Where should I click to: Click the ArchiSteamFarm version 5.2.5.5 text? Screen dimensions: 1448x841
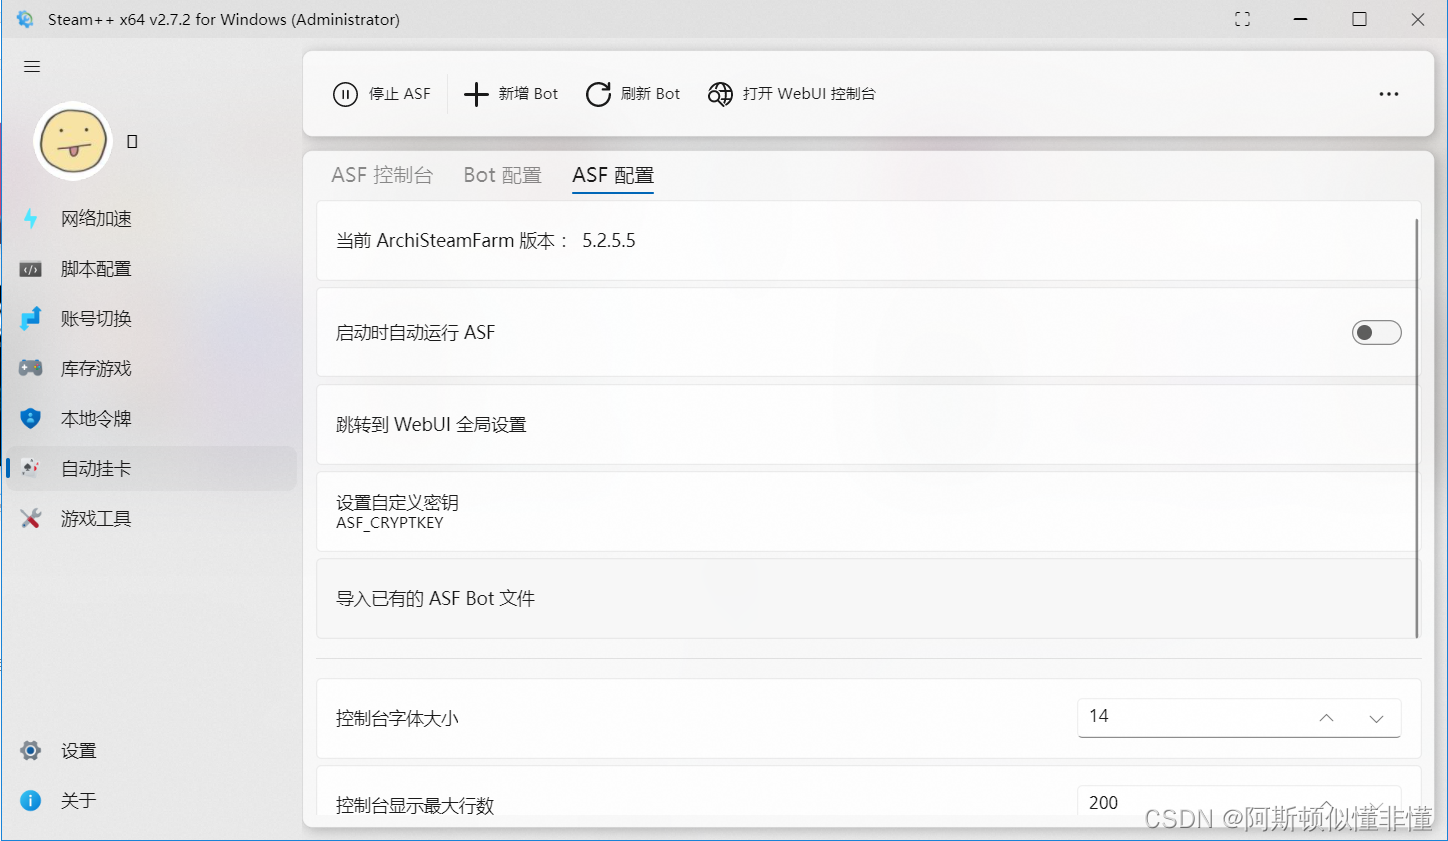pos(486,241)
